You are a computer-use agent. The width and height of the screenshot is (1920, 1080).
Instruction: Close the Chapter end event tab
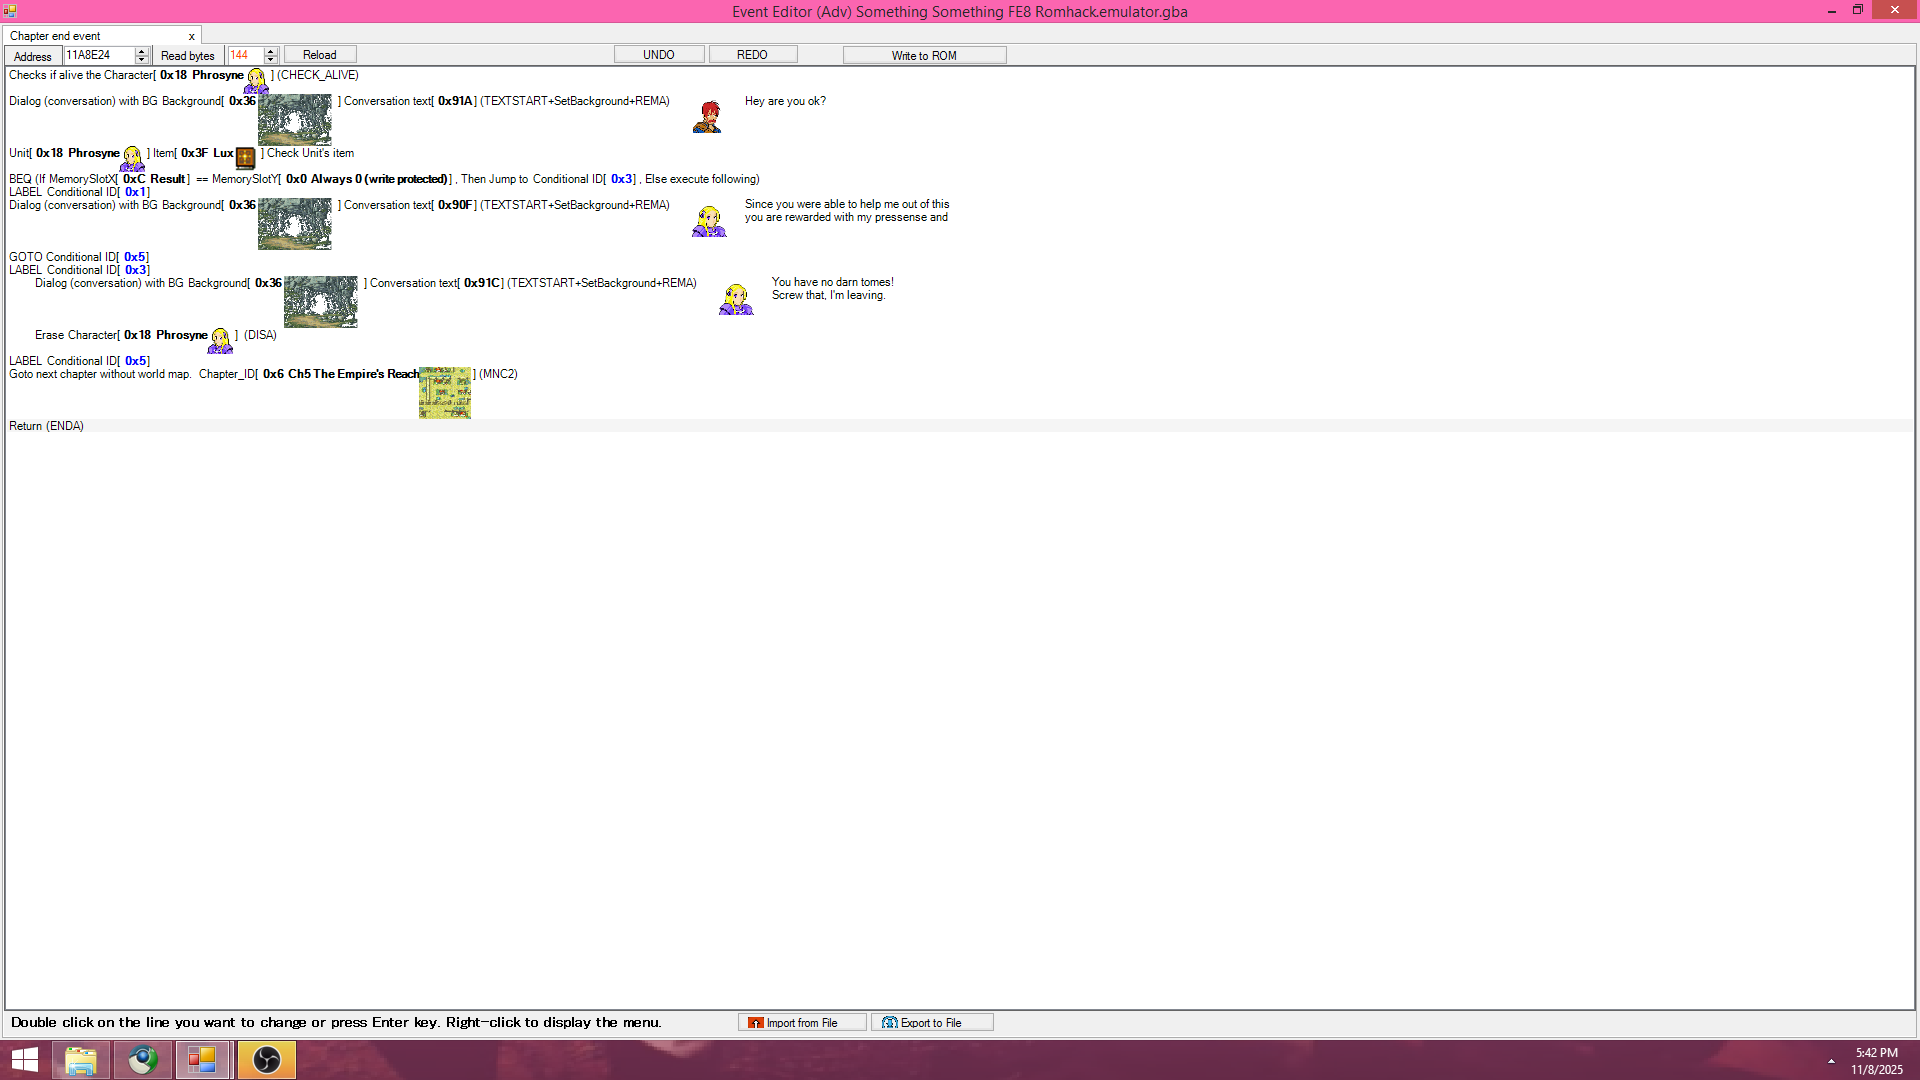click(191, 36)
